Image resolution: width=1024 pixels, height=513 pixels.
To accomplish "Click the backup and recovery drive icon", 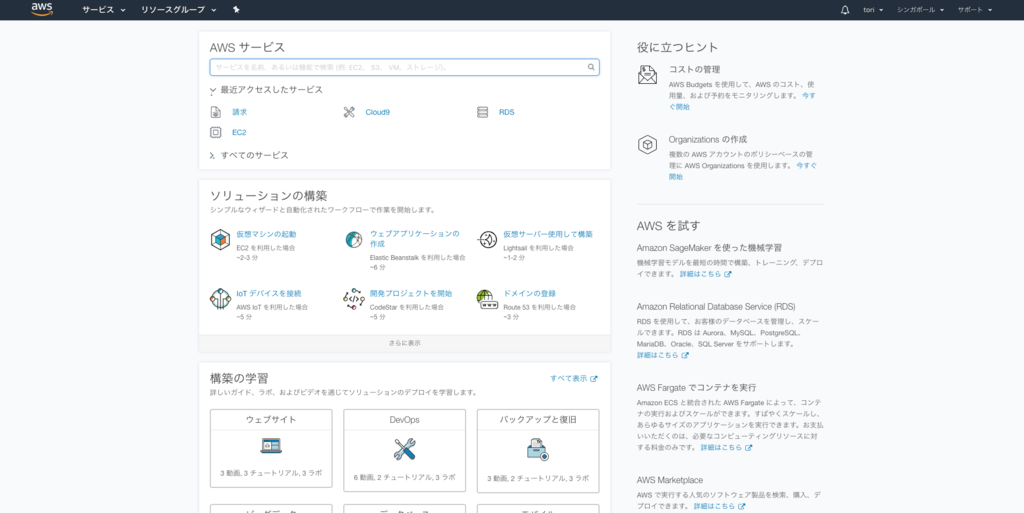I will [x=537, y=449].
